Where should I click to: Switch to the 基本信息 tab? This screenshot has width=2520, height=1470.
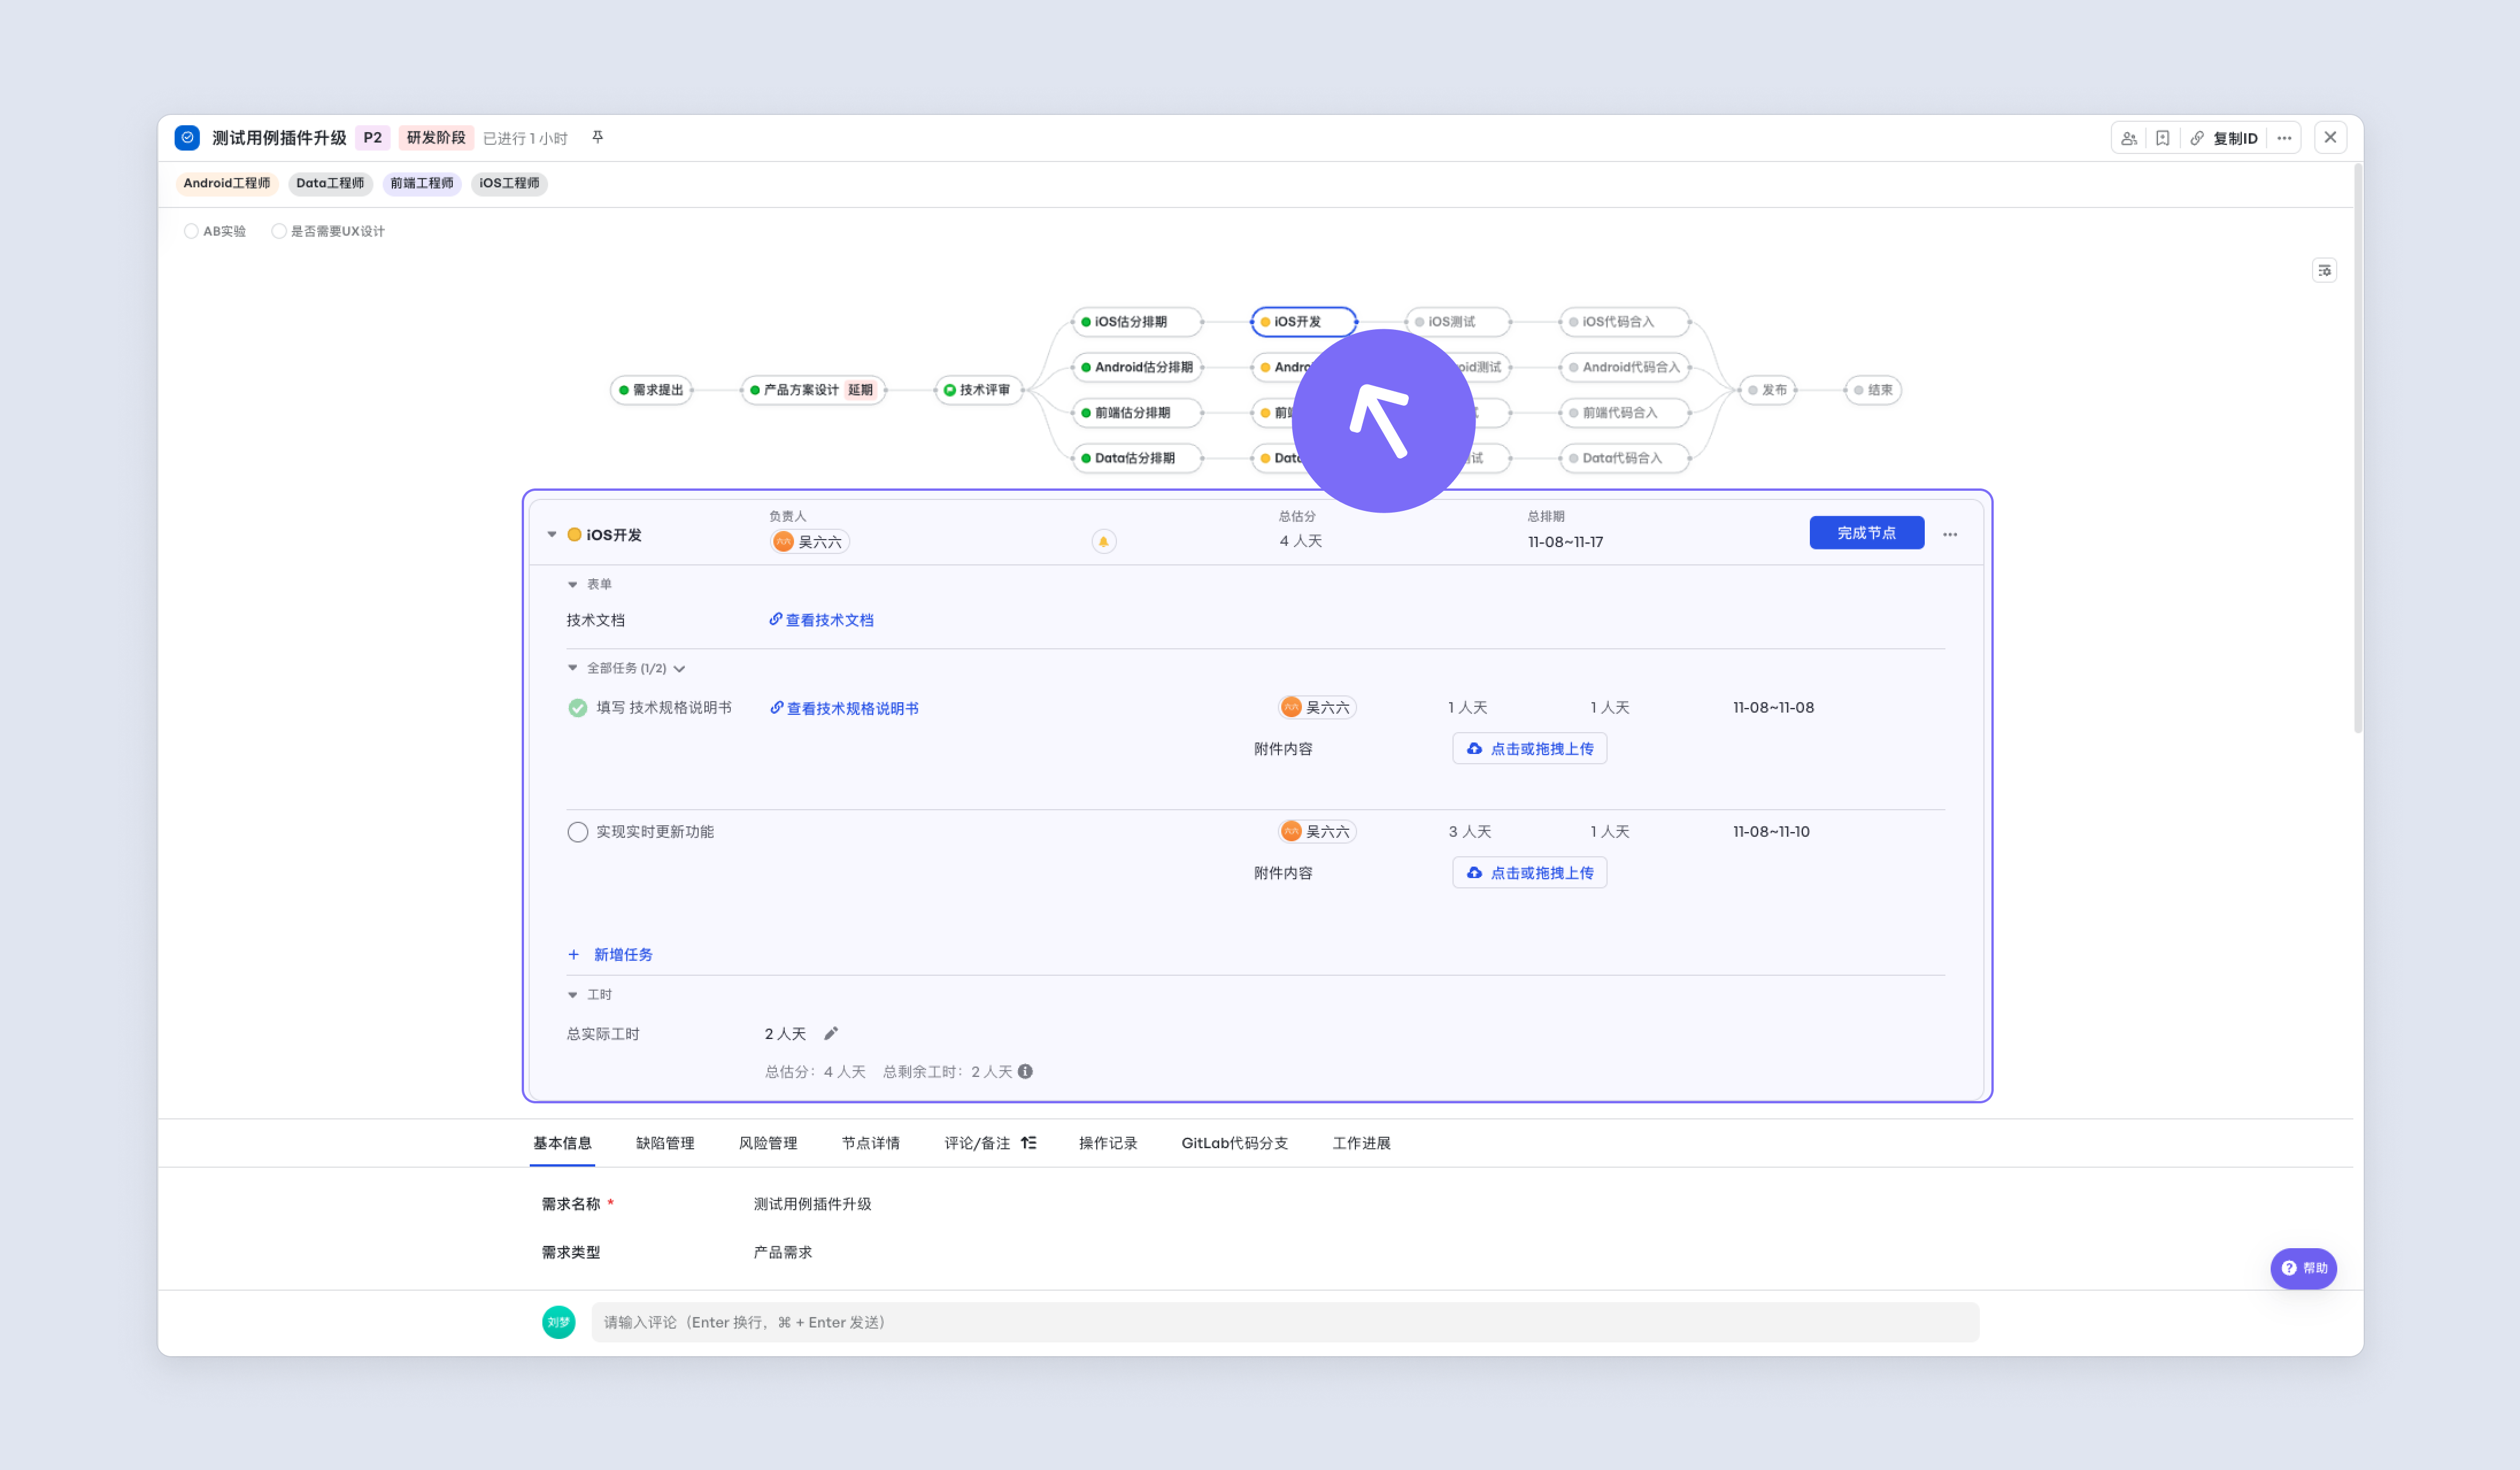click(562, 1142)
